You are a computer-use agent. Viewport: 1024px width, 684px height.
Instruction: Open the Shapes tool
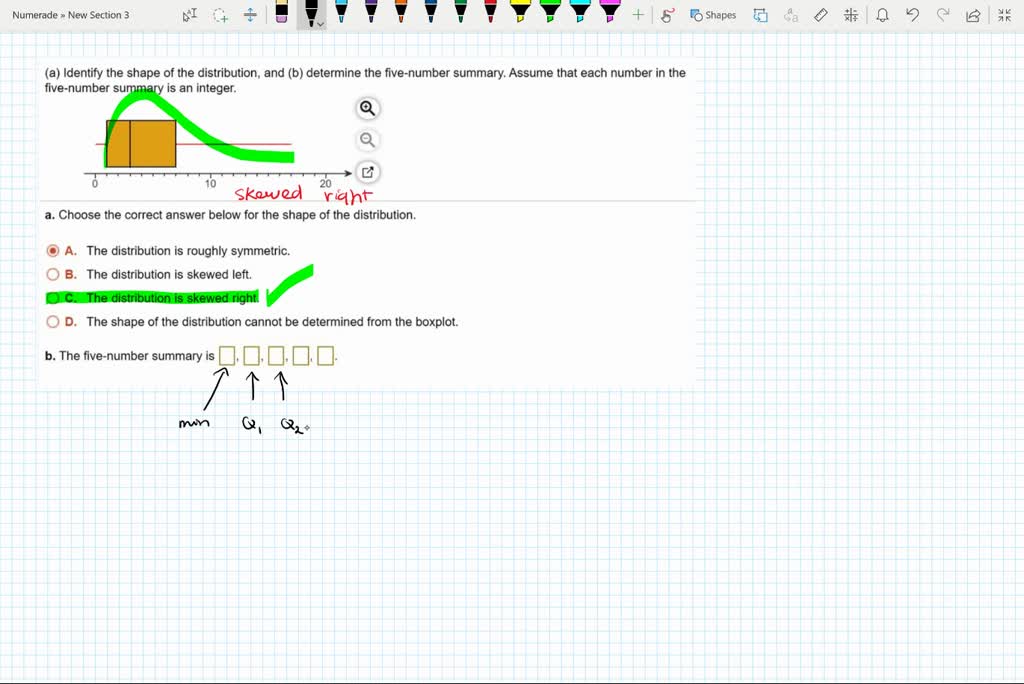712,15
